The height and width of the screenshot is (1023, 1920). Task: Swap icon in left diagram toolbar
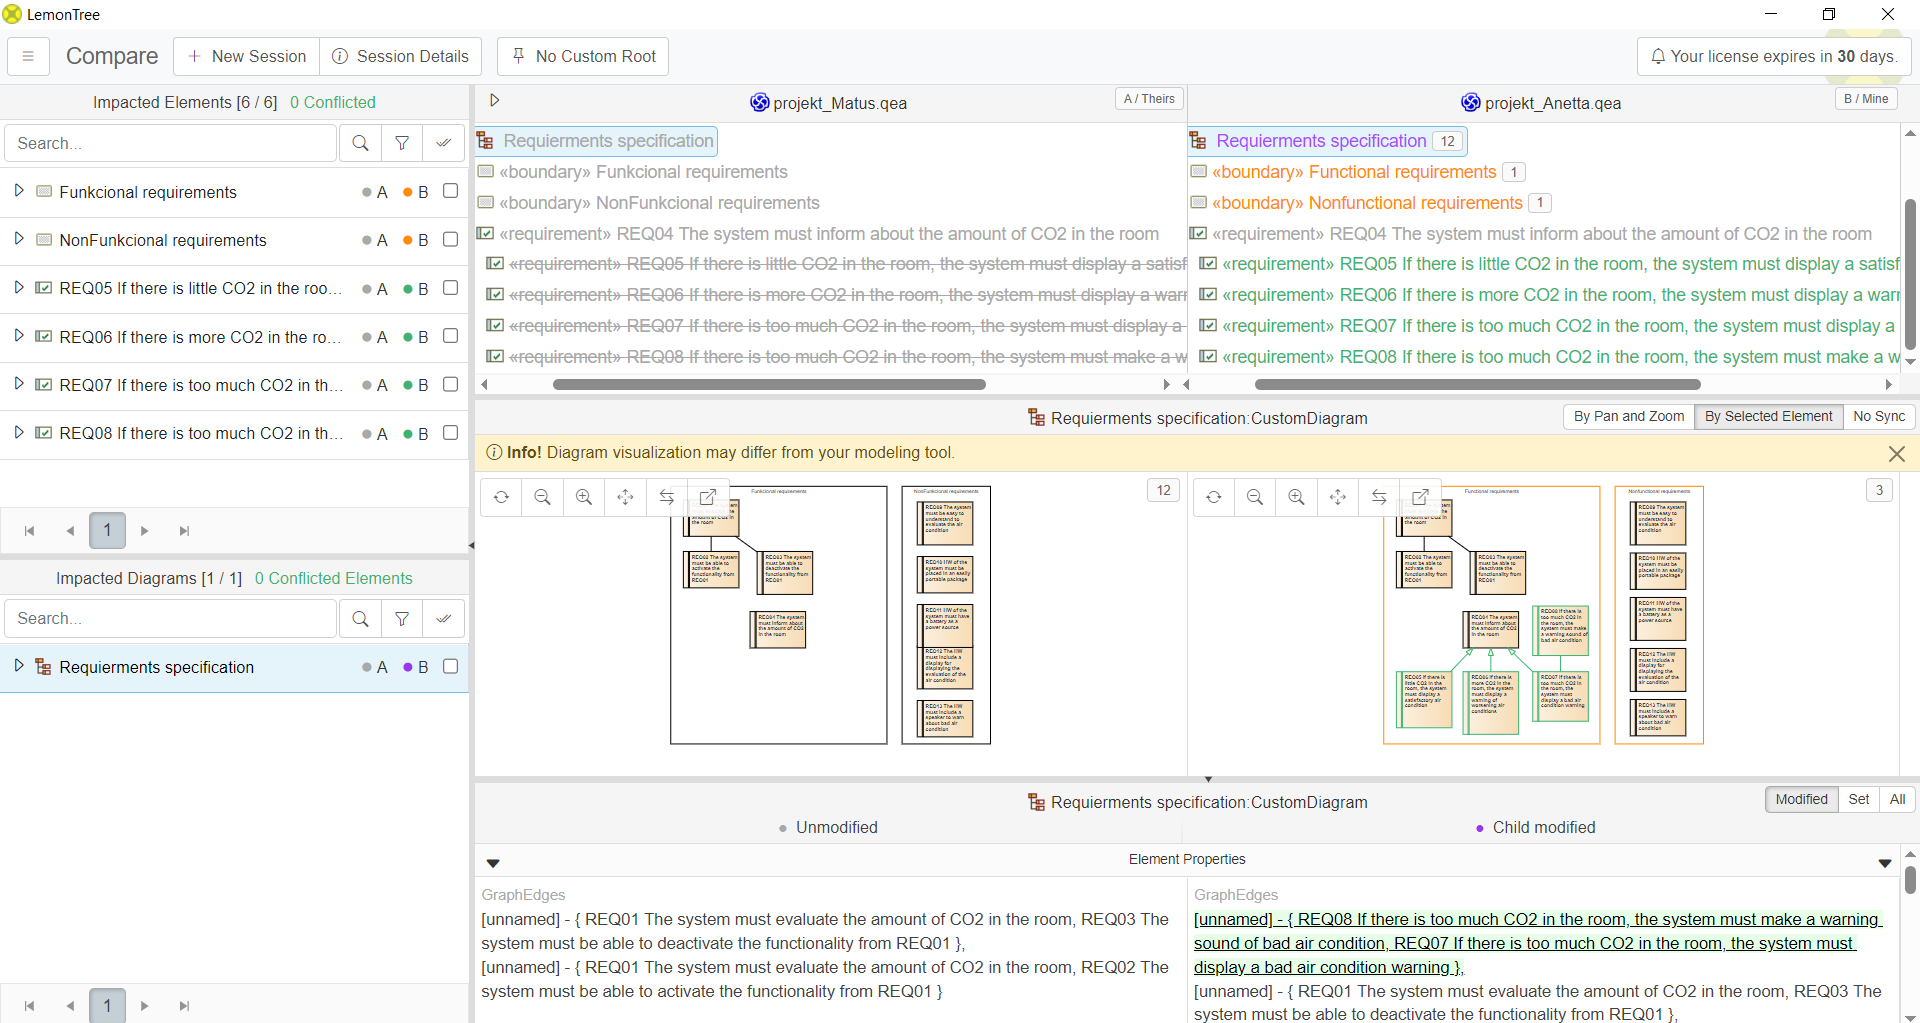pyautogui.click(x=667, y=497)
